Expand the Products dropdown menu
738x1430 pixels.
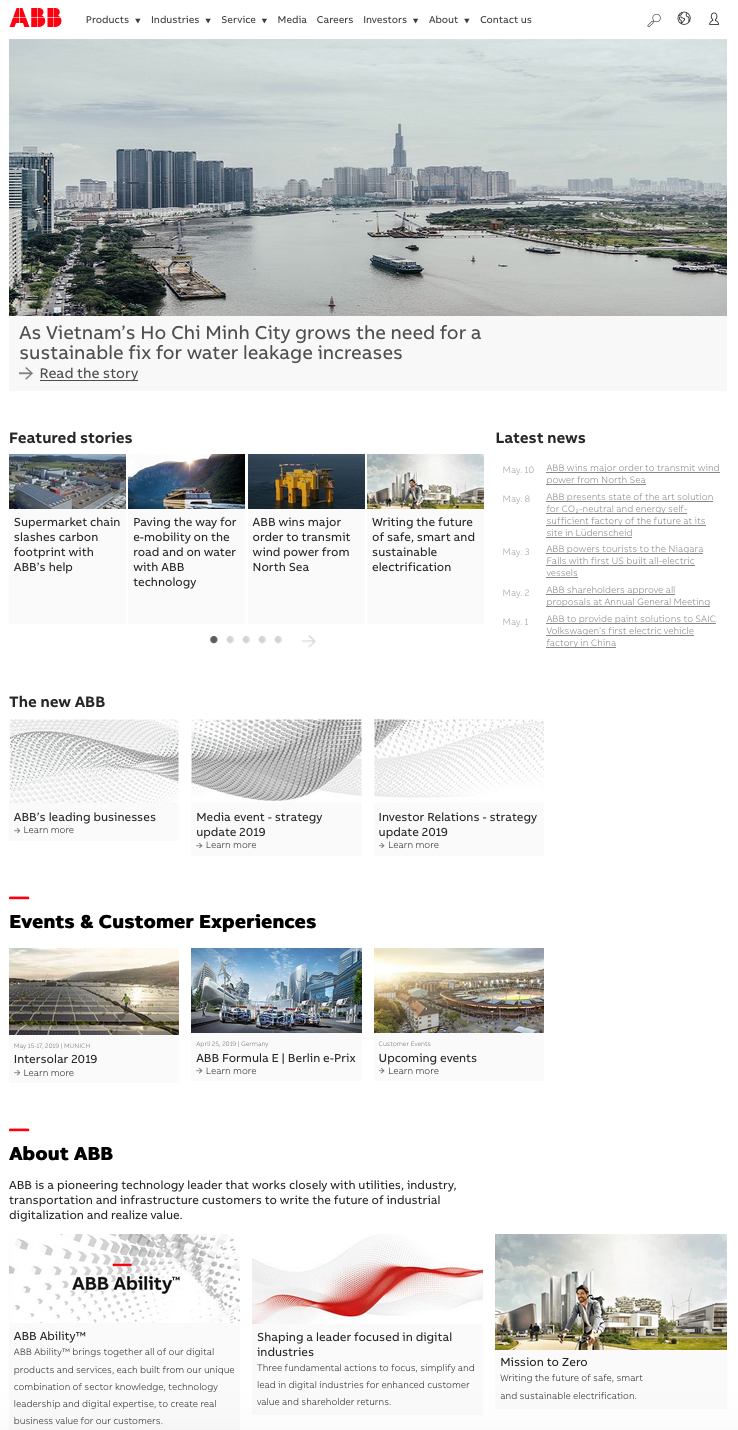click(x=113, y=19)
